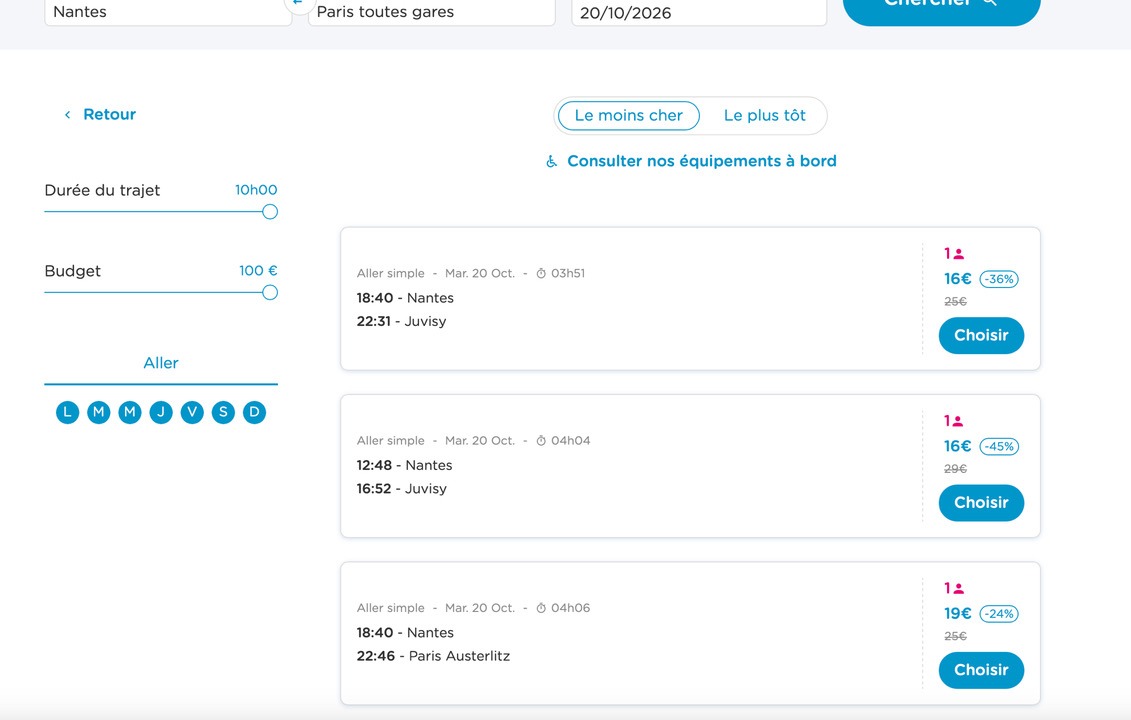This screenshot has height=720, width=1131.
Task: Click the '22:31 - Juvisy' arrival text
Action: (401, 321)
